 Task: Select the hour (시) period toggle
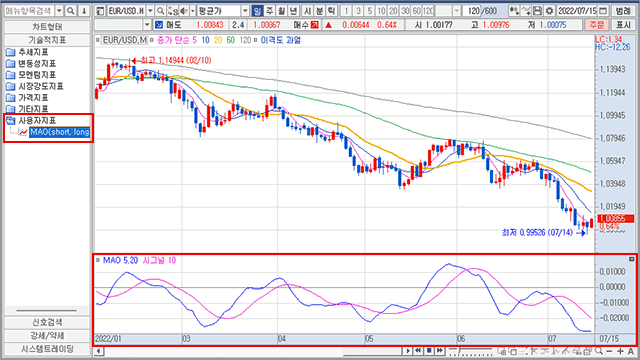pos(308,11)
